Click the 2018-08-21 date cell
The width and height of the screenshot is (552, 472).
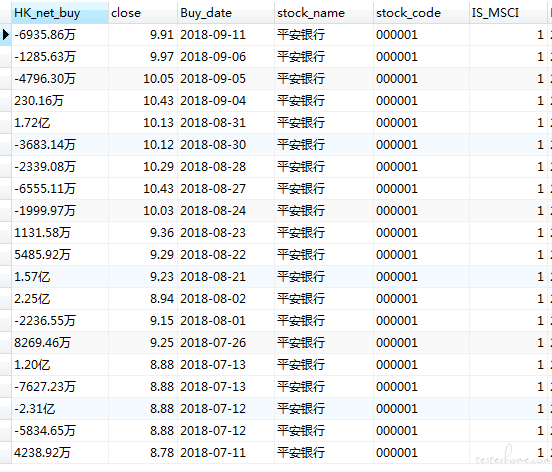coord(226,277)
